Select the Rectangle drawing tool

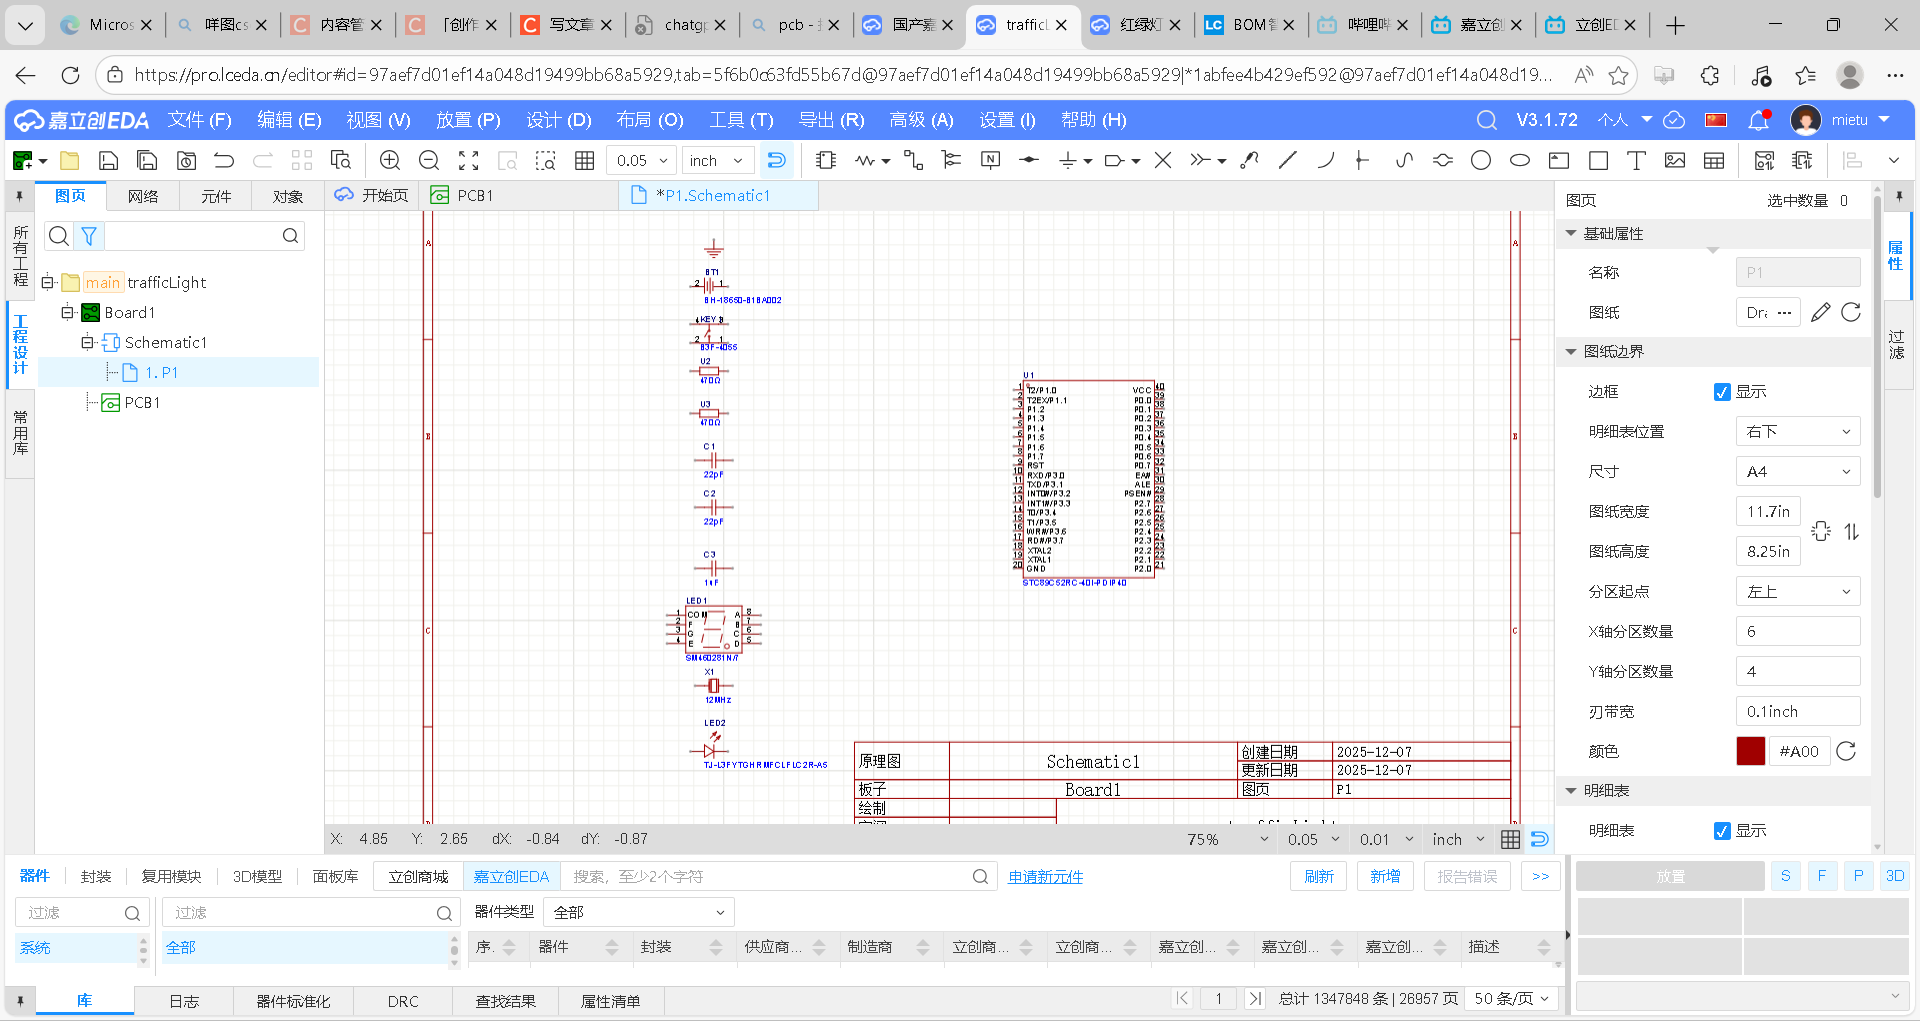[1598, 160]
